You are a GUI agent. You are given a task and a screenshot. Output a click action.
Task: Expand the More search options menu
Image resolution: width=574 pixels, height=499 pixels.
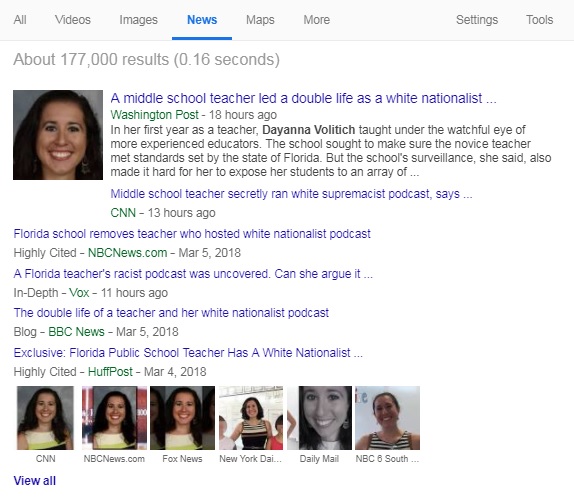click(316, 20)
